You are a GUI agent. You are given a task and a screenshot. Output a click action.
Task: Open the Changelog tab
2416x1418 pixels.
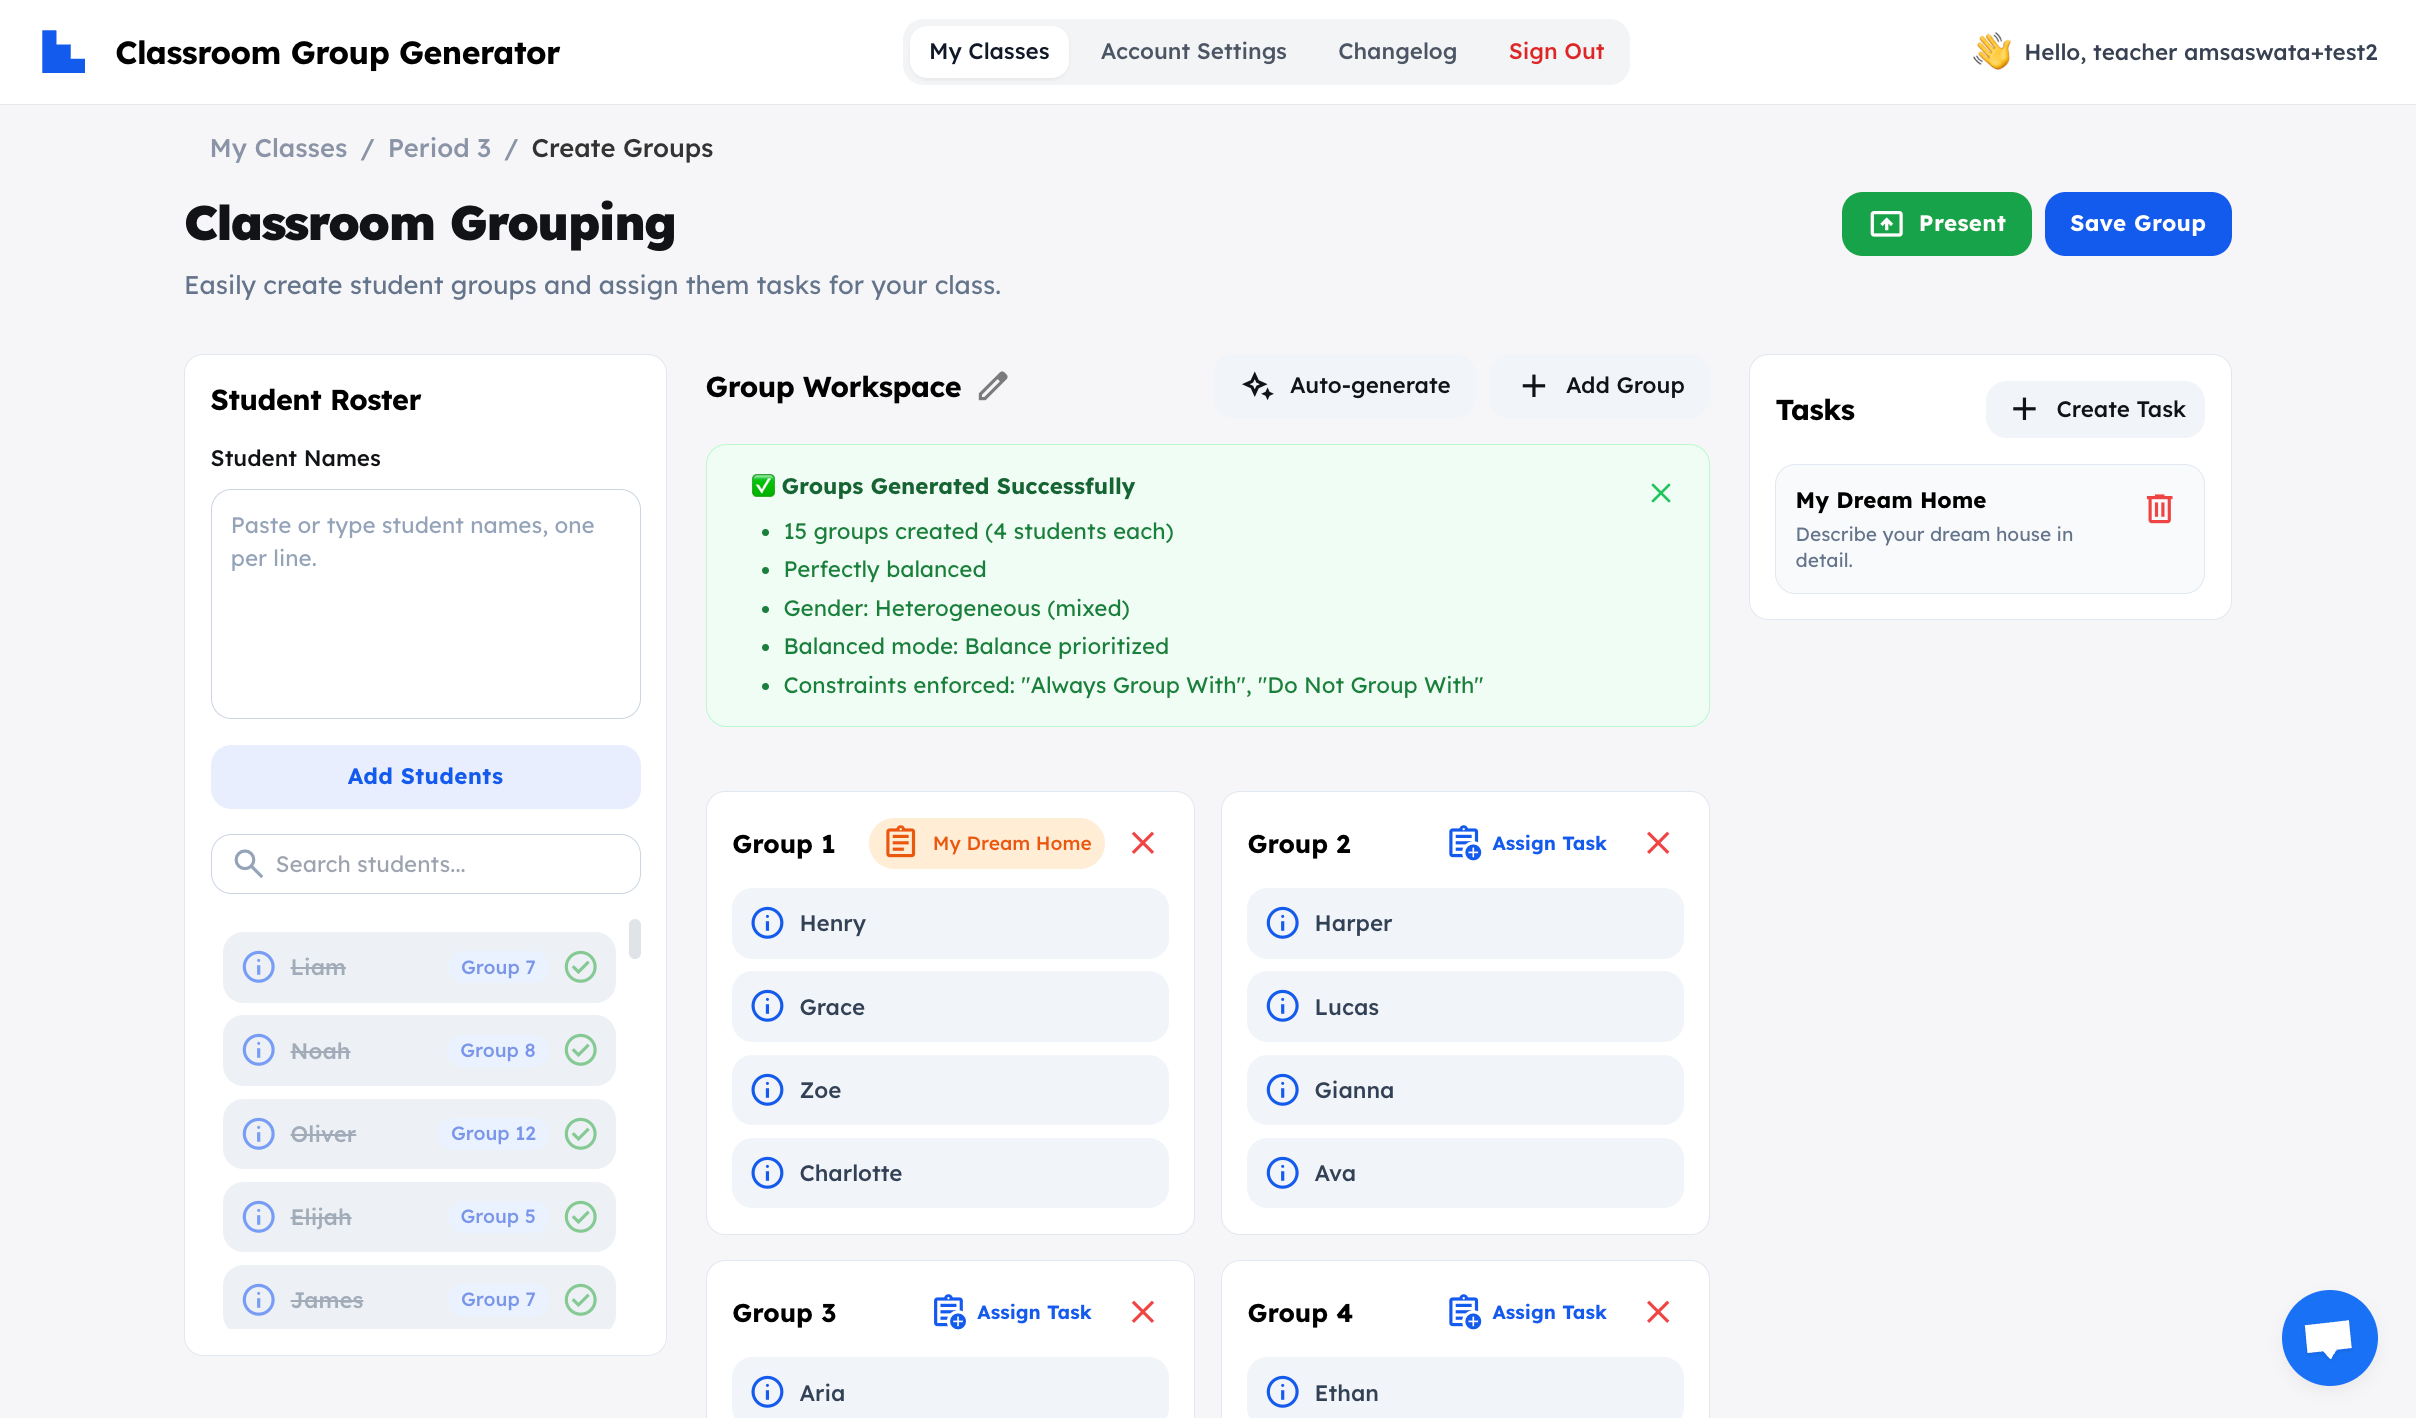click(x=1397, y=52)
